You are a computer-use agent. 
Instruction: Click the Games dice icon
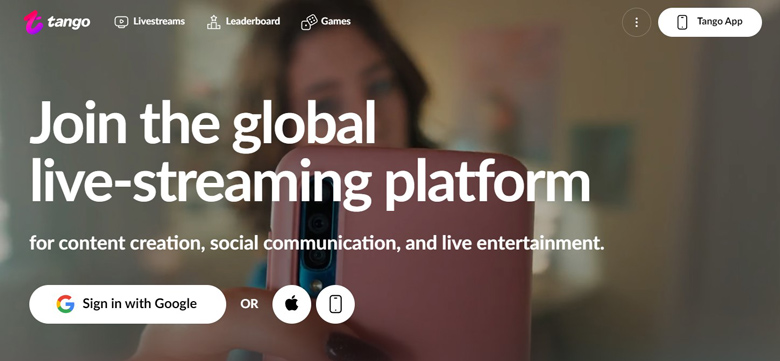click(309, 22)
